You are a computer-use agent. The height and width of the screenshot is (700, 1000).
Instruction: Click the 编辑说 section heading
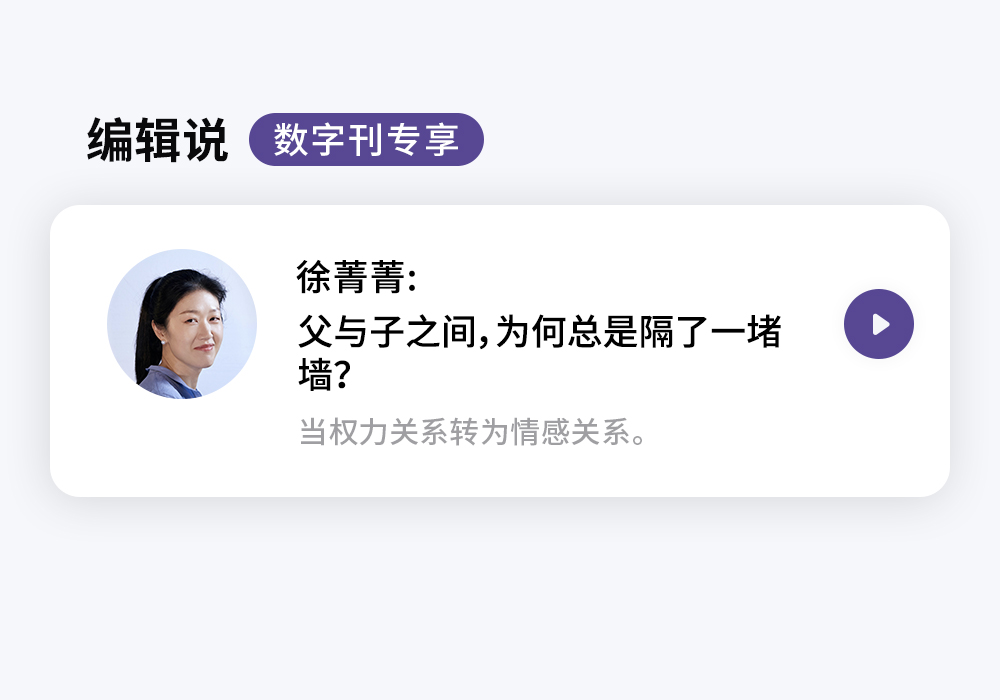tap(158, 140)
